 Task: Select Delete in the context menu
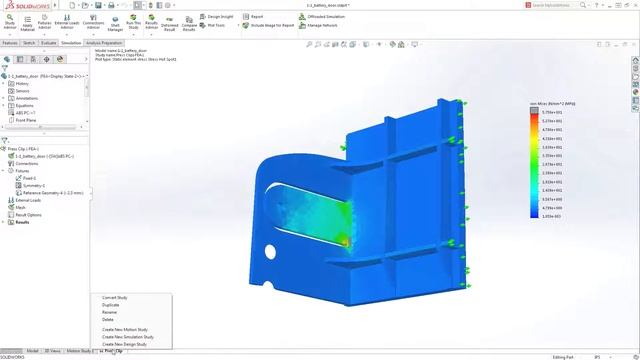point(108,320)
